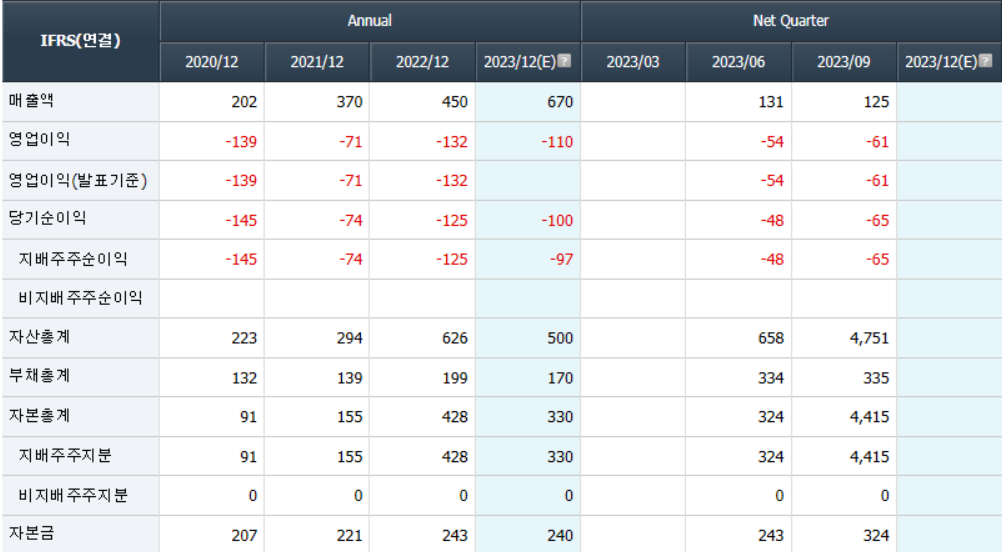Select the 자산총계 row label
This screenshot has height=552, width=1002.
point(39,337)
